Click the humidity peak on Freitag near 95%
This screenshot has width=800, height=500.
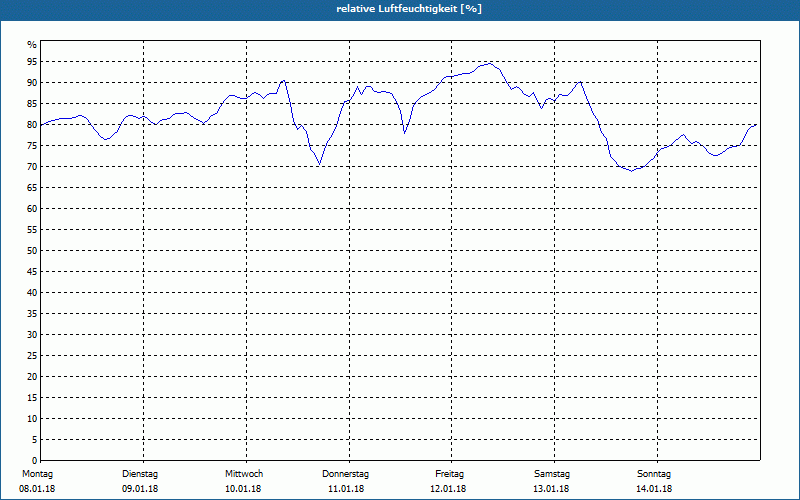point(490,63)
